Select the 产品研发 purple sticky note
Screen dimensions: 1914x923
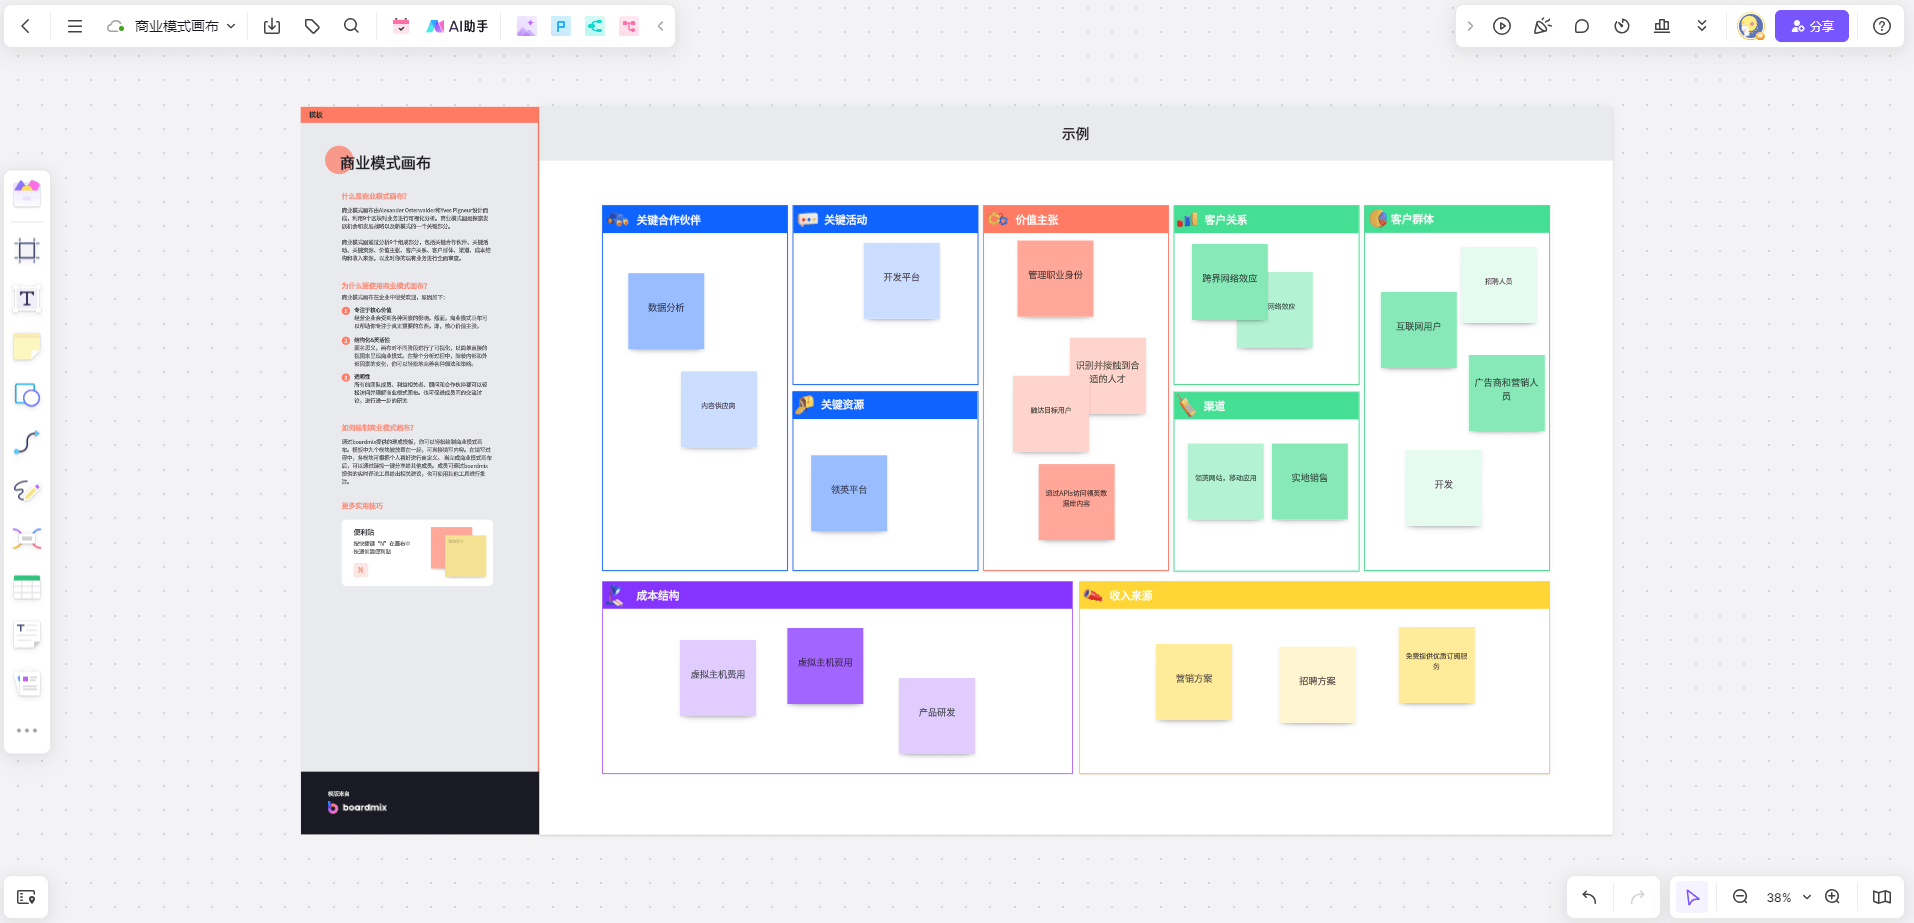937,715
